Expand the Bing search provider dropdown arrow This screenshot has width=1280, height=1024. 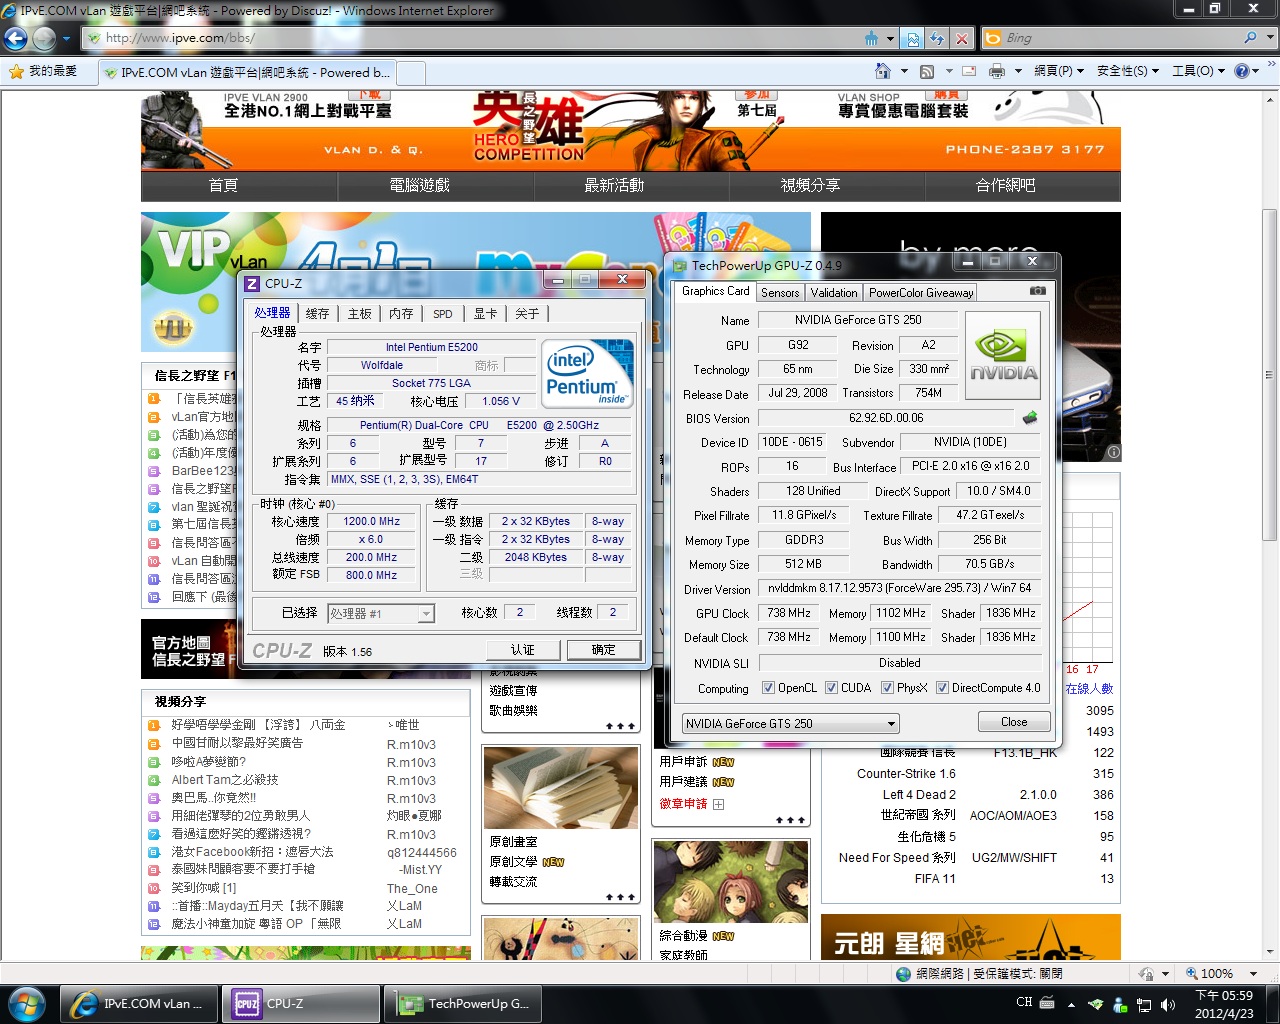tap(1270, 38)
